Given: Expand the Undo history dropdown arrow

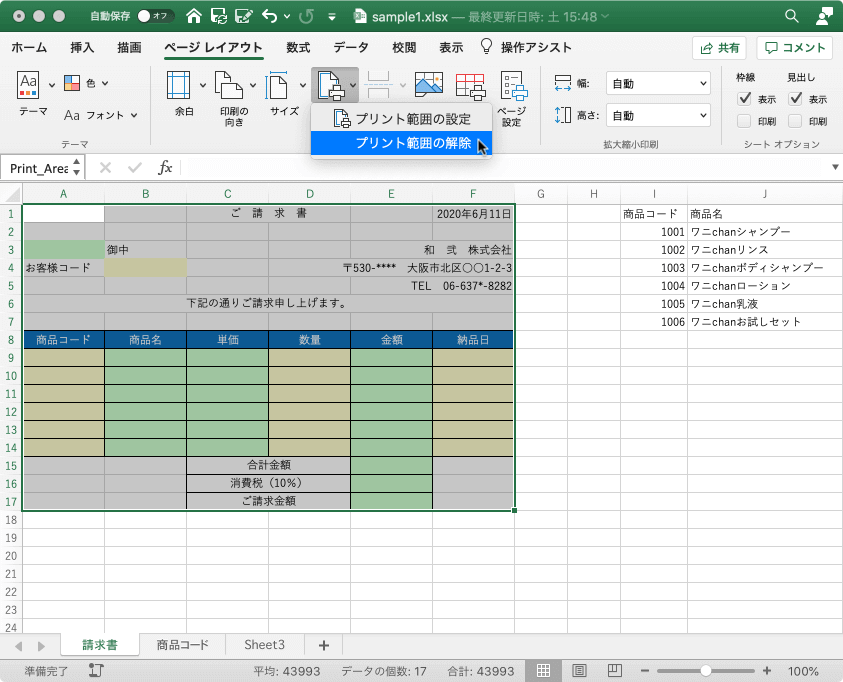Looking at the screenshot, I should point(287,17).
